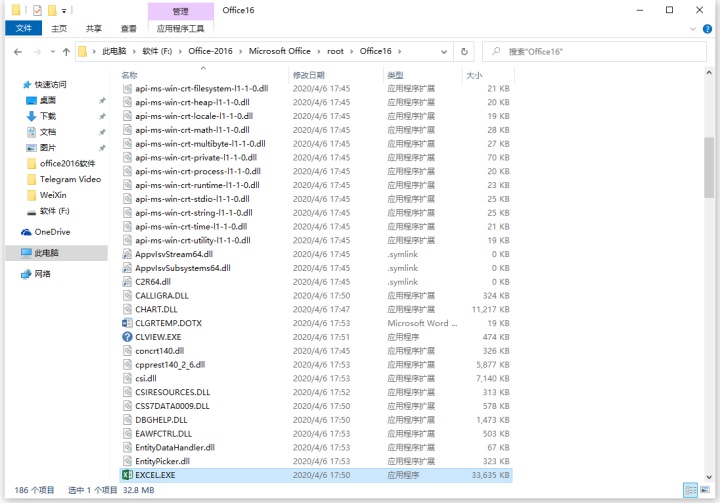Click the chevron after root in breadcrumb

(x=352, y=51)
